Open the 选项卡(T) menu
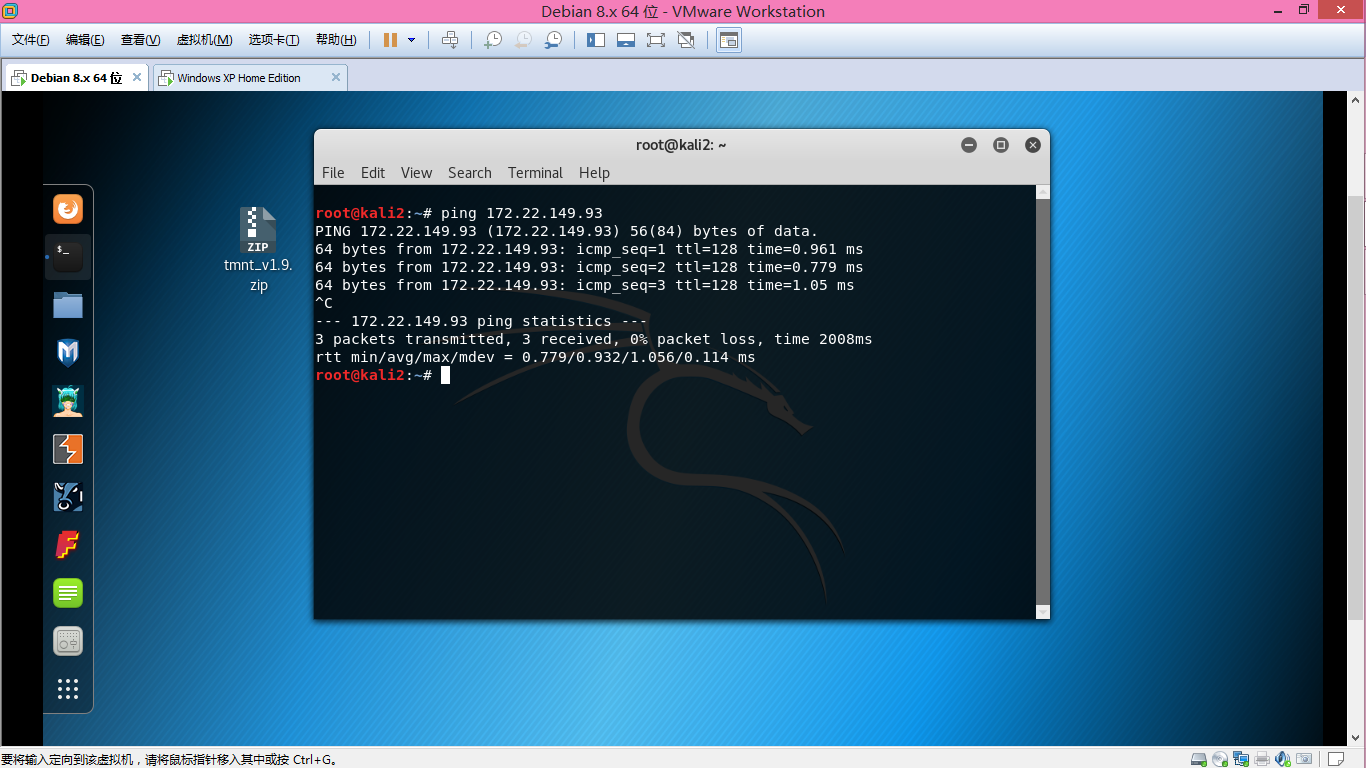This screenshot has height=768, width=1366. tap(274, 40)
